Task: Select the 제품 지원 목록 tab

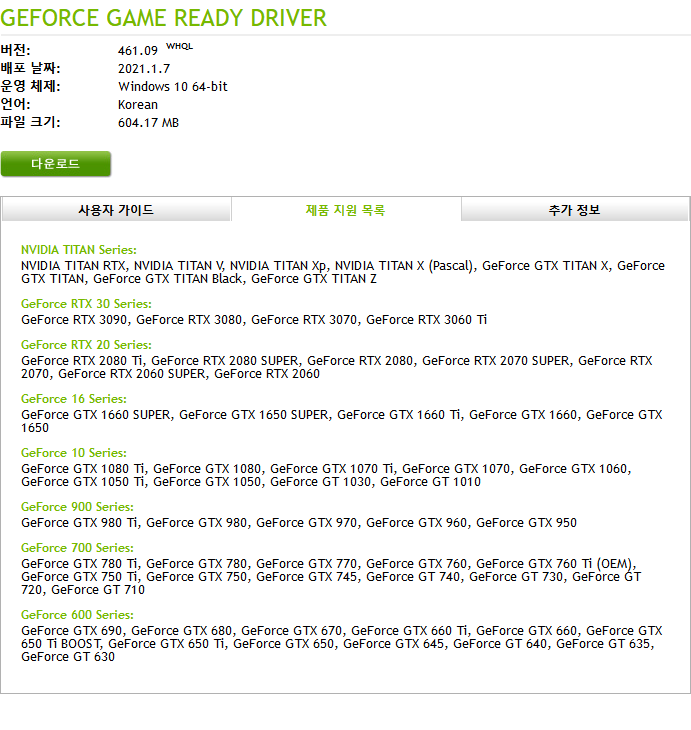Action: (x=346, y=210)
